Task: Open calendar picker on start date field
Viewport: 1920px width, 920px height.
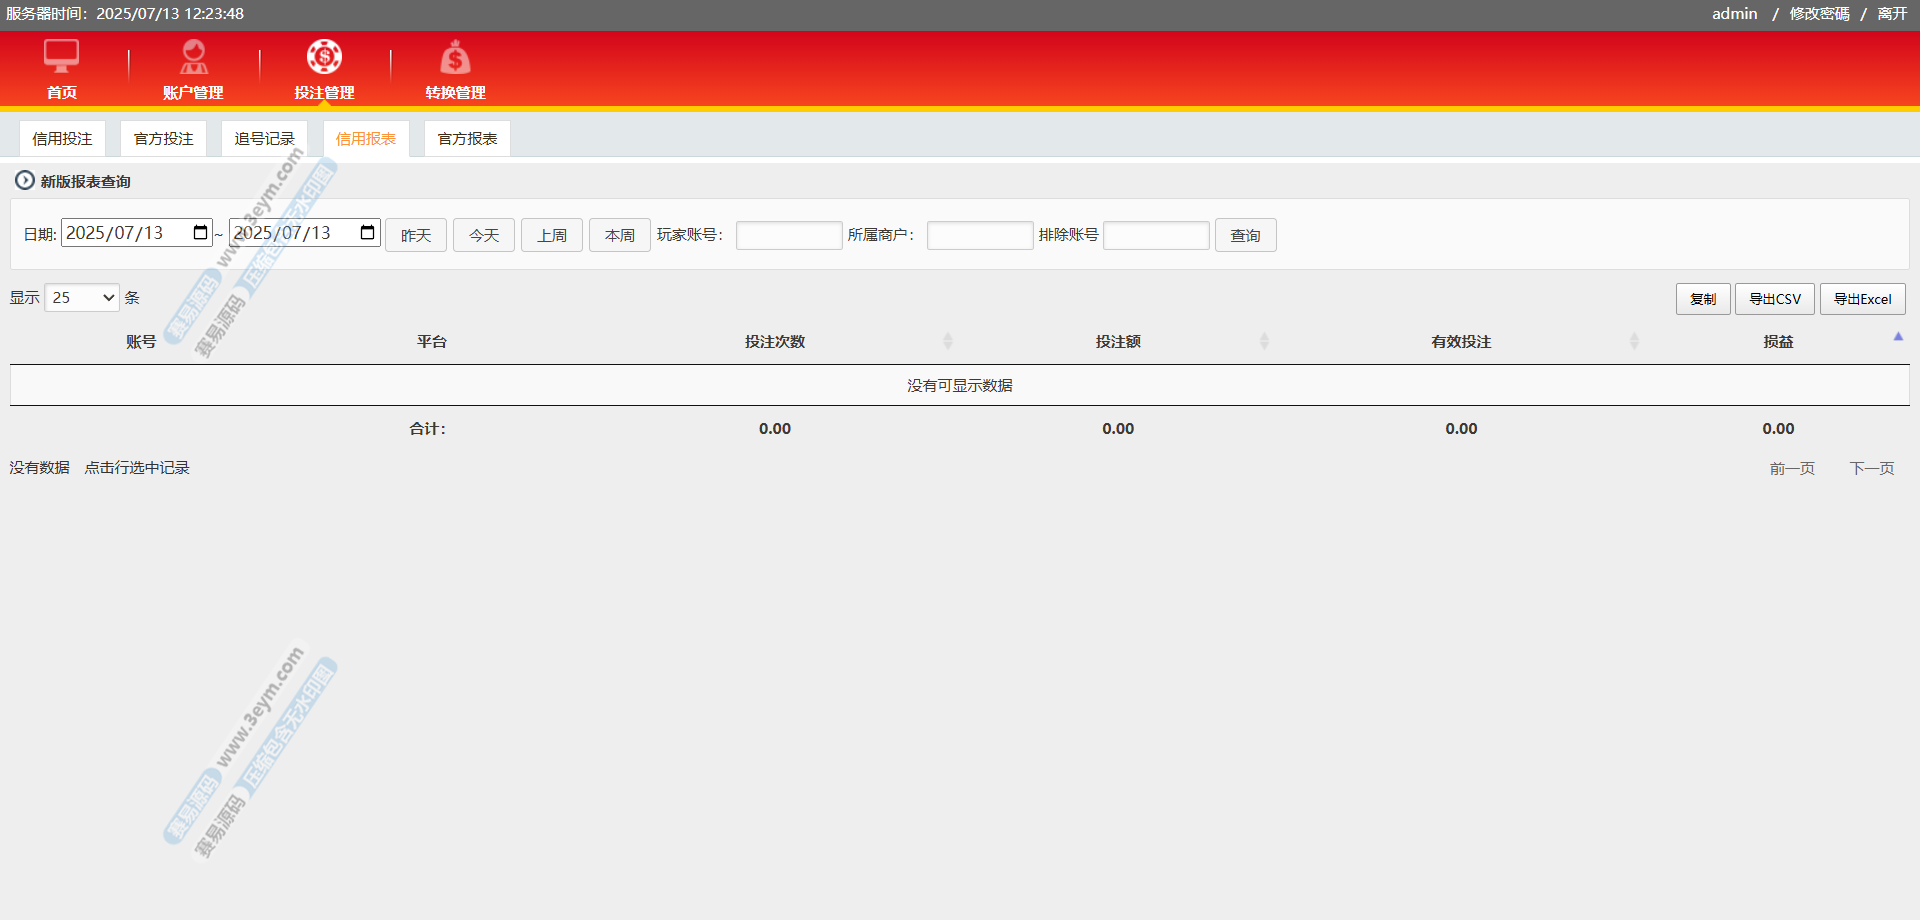Action: [x=200, y=233]
